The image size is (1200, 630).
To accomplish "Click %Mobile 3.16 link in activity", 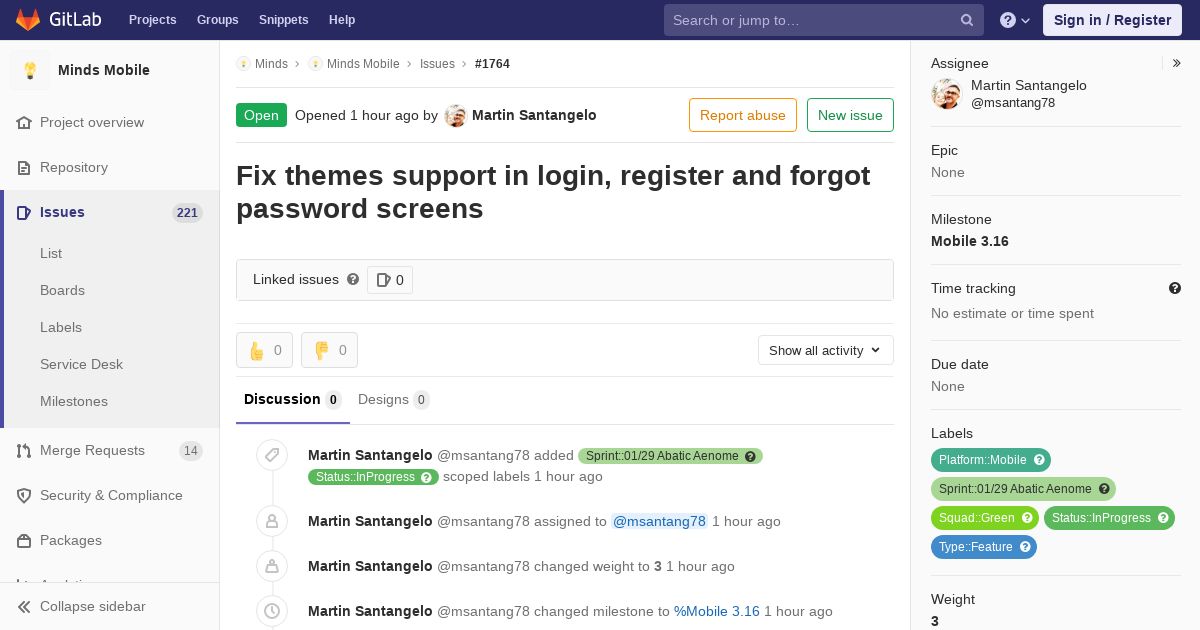I will coord(717,611).
